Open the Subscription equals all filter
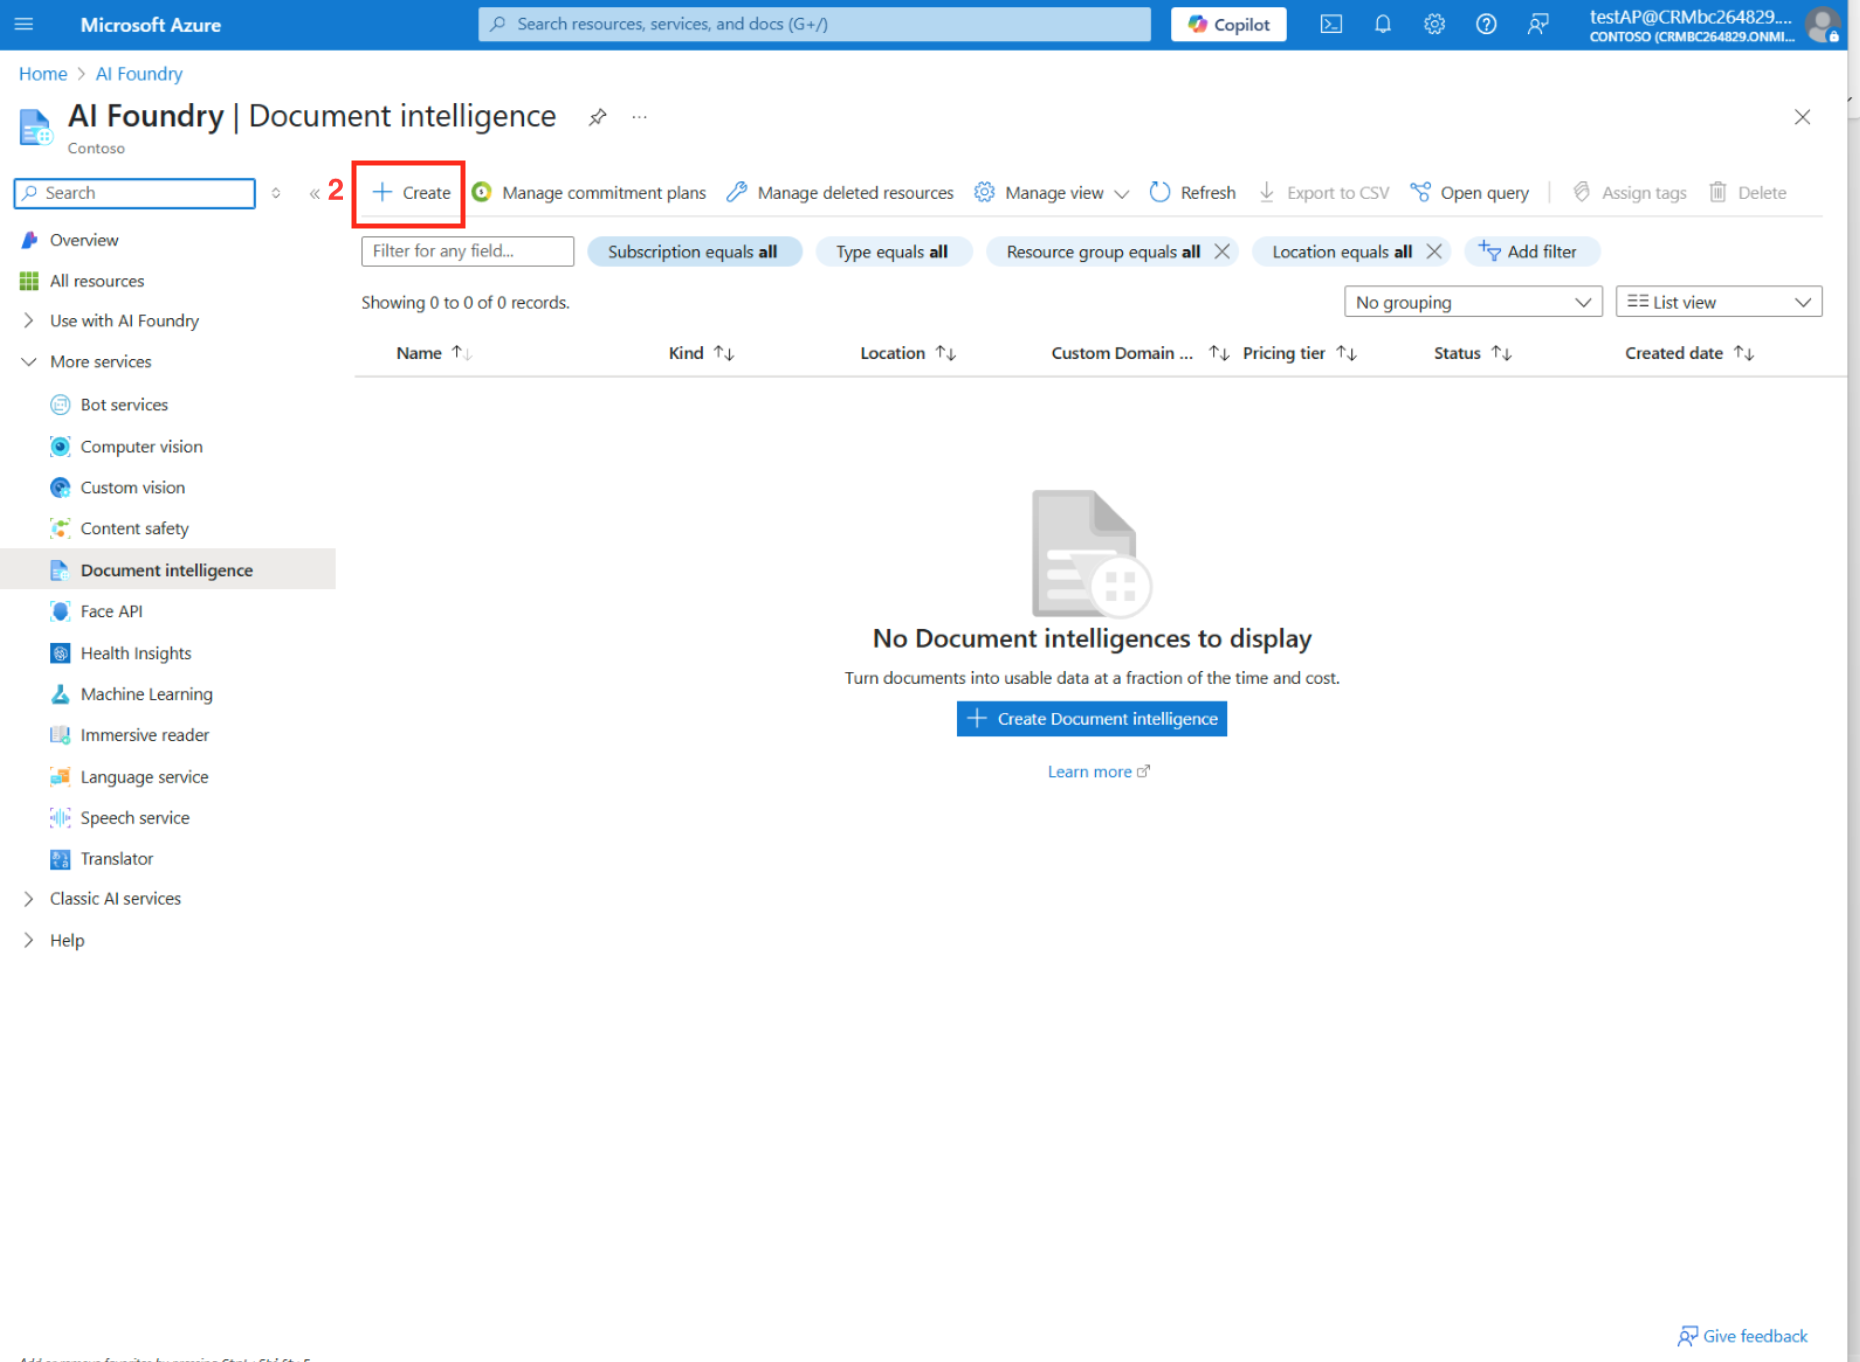 click(x=693, y=252)
